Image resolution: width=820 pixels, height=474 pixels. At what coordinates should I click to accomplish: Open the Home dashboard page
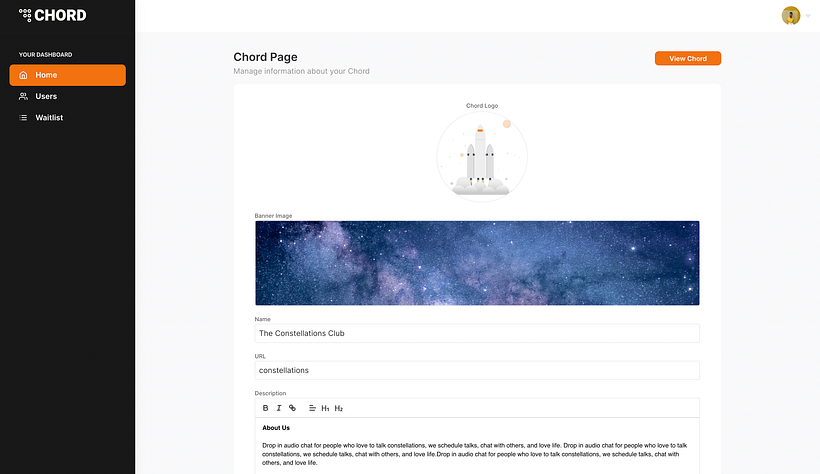tap(67, 75)
